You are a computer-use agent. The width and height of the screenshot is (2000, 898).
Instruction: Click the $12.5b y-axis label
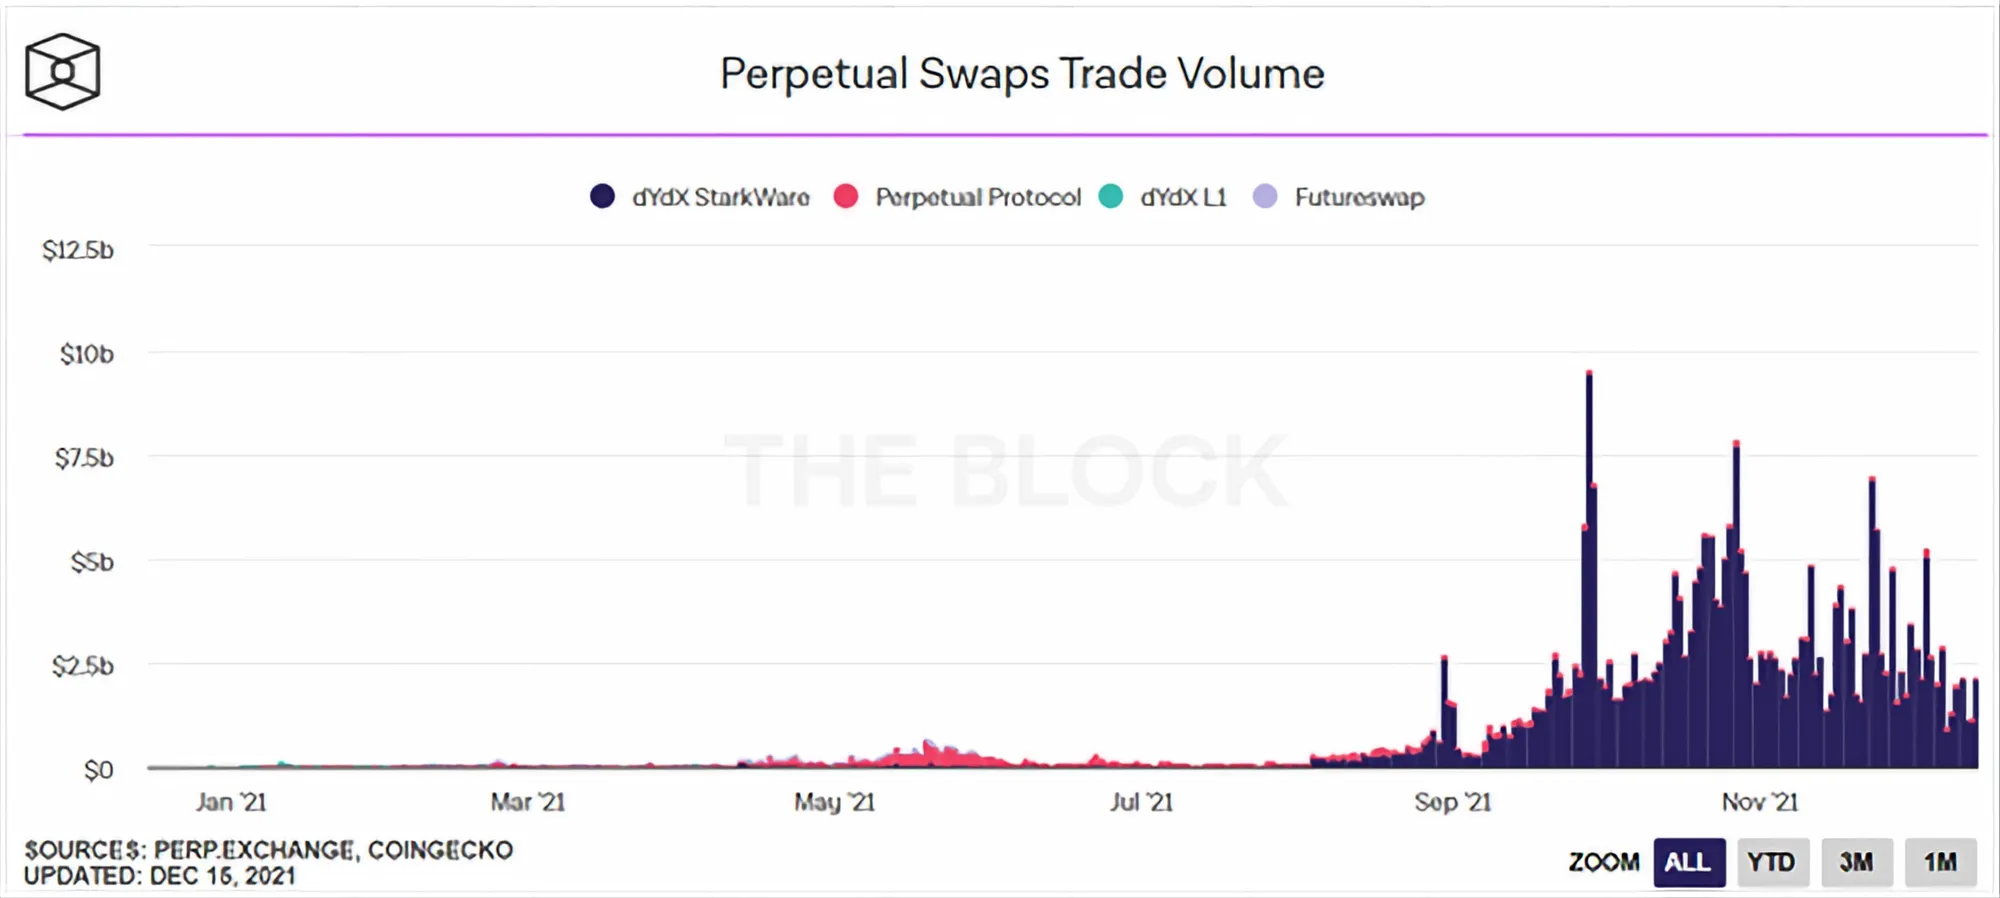78,250
